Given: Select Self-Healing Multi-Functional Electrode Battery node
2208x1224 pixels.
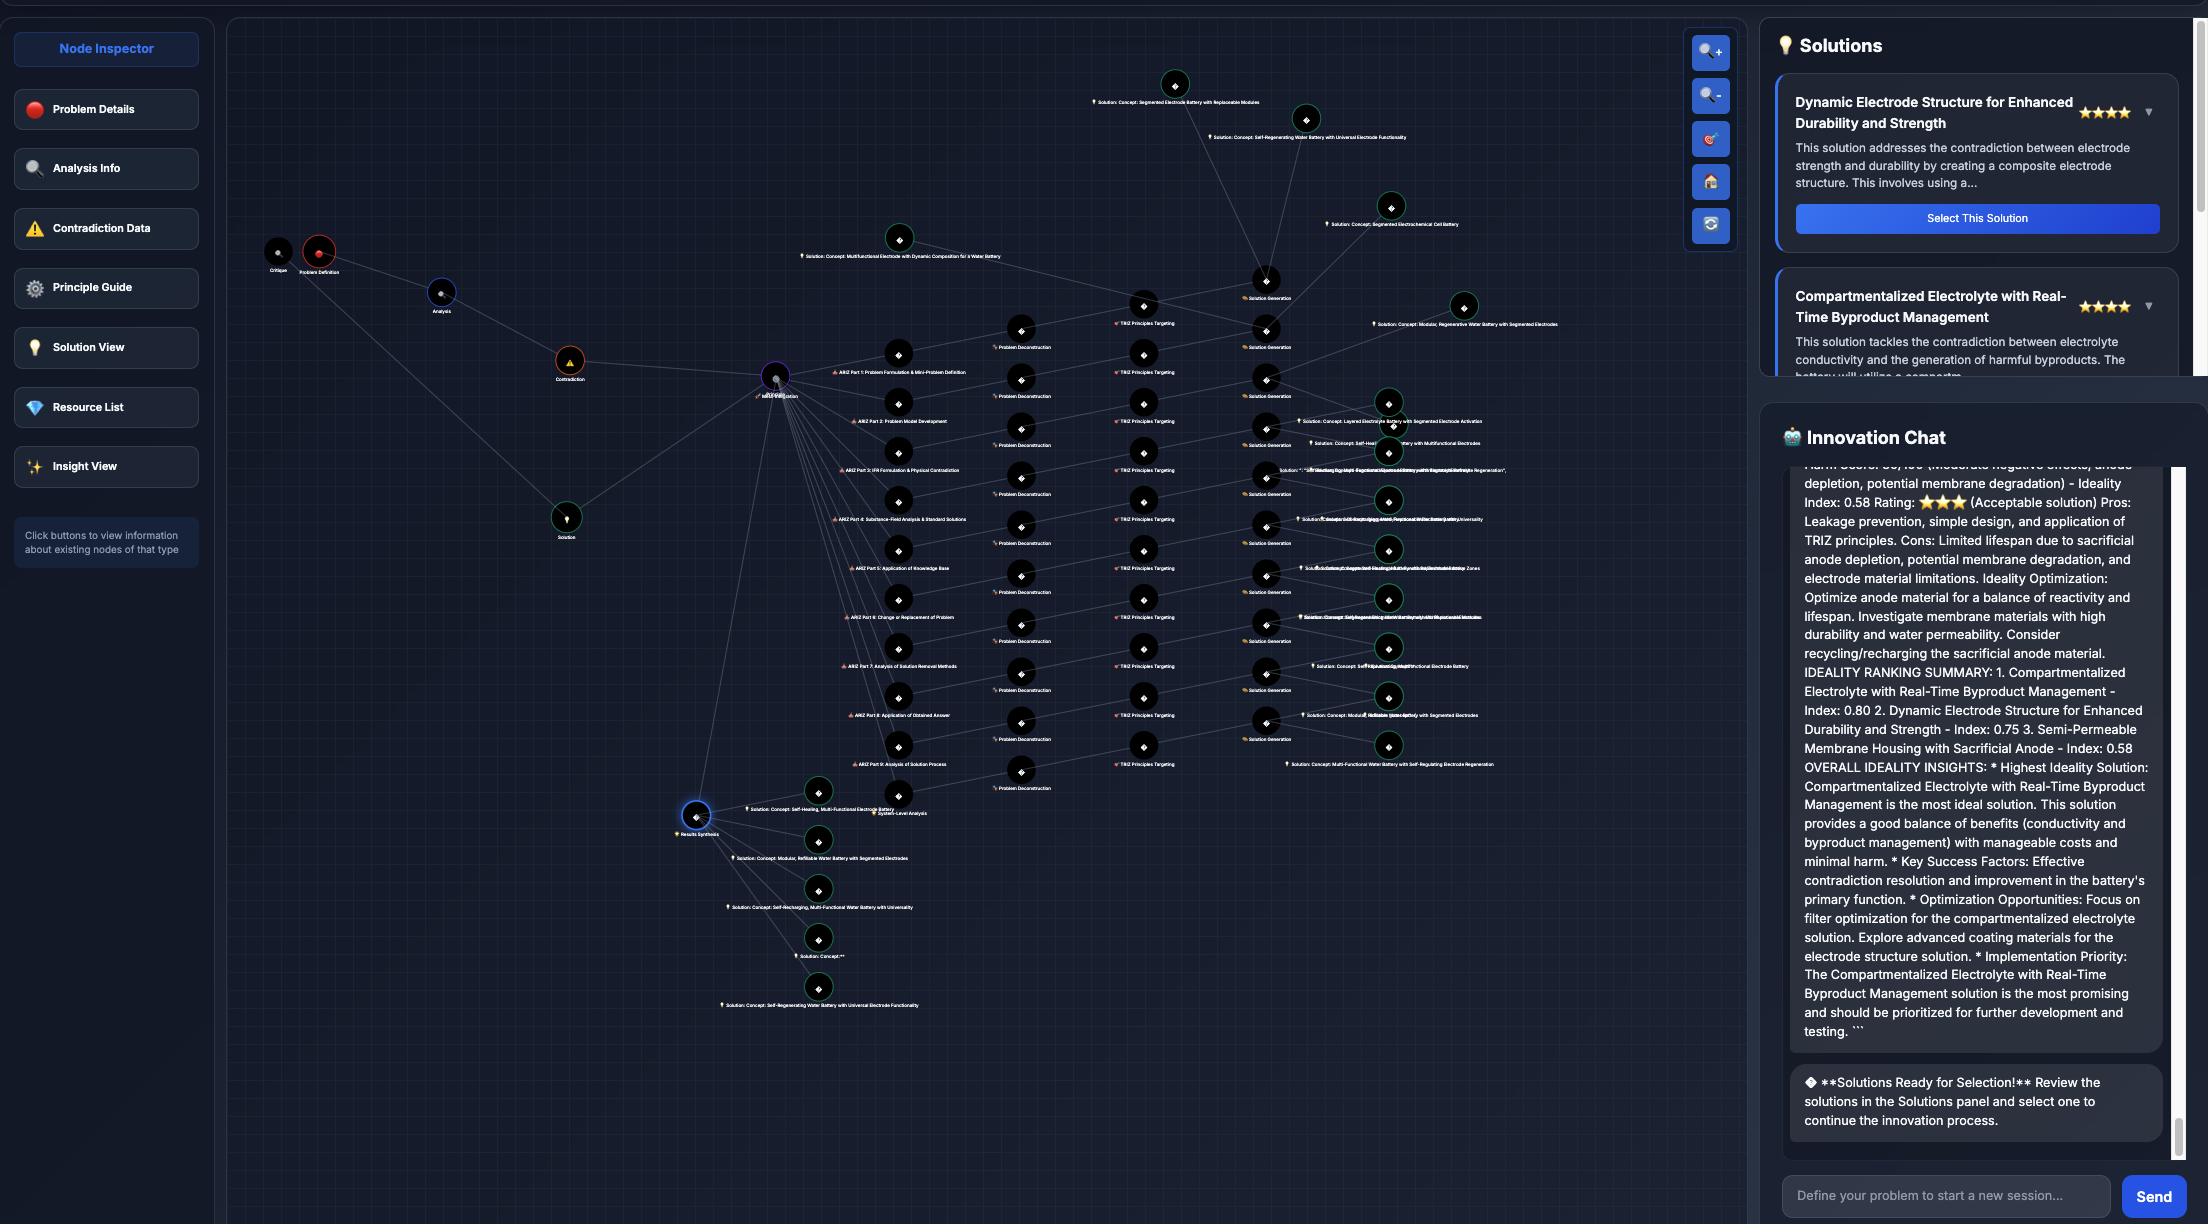Looking at the screenshot, I should click(818, 791).
